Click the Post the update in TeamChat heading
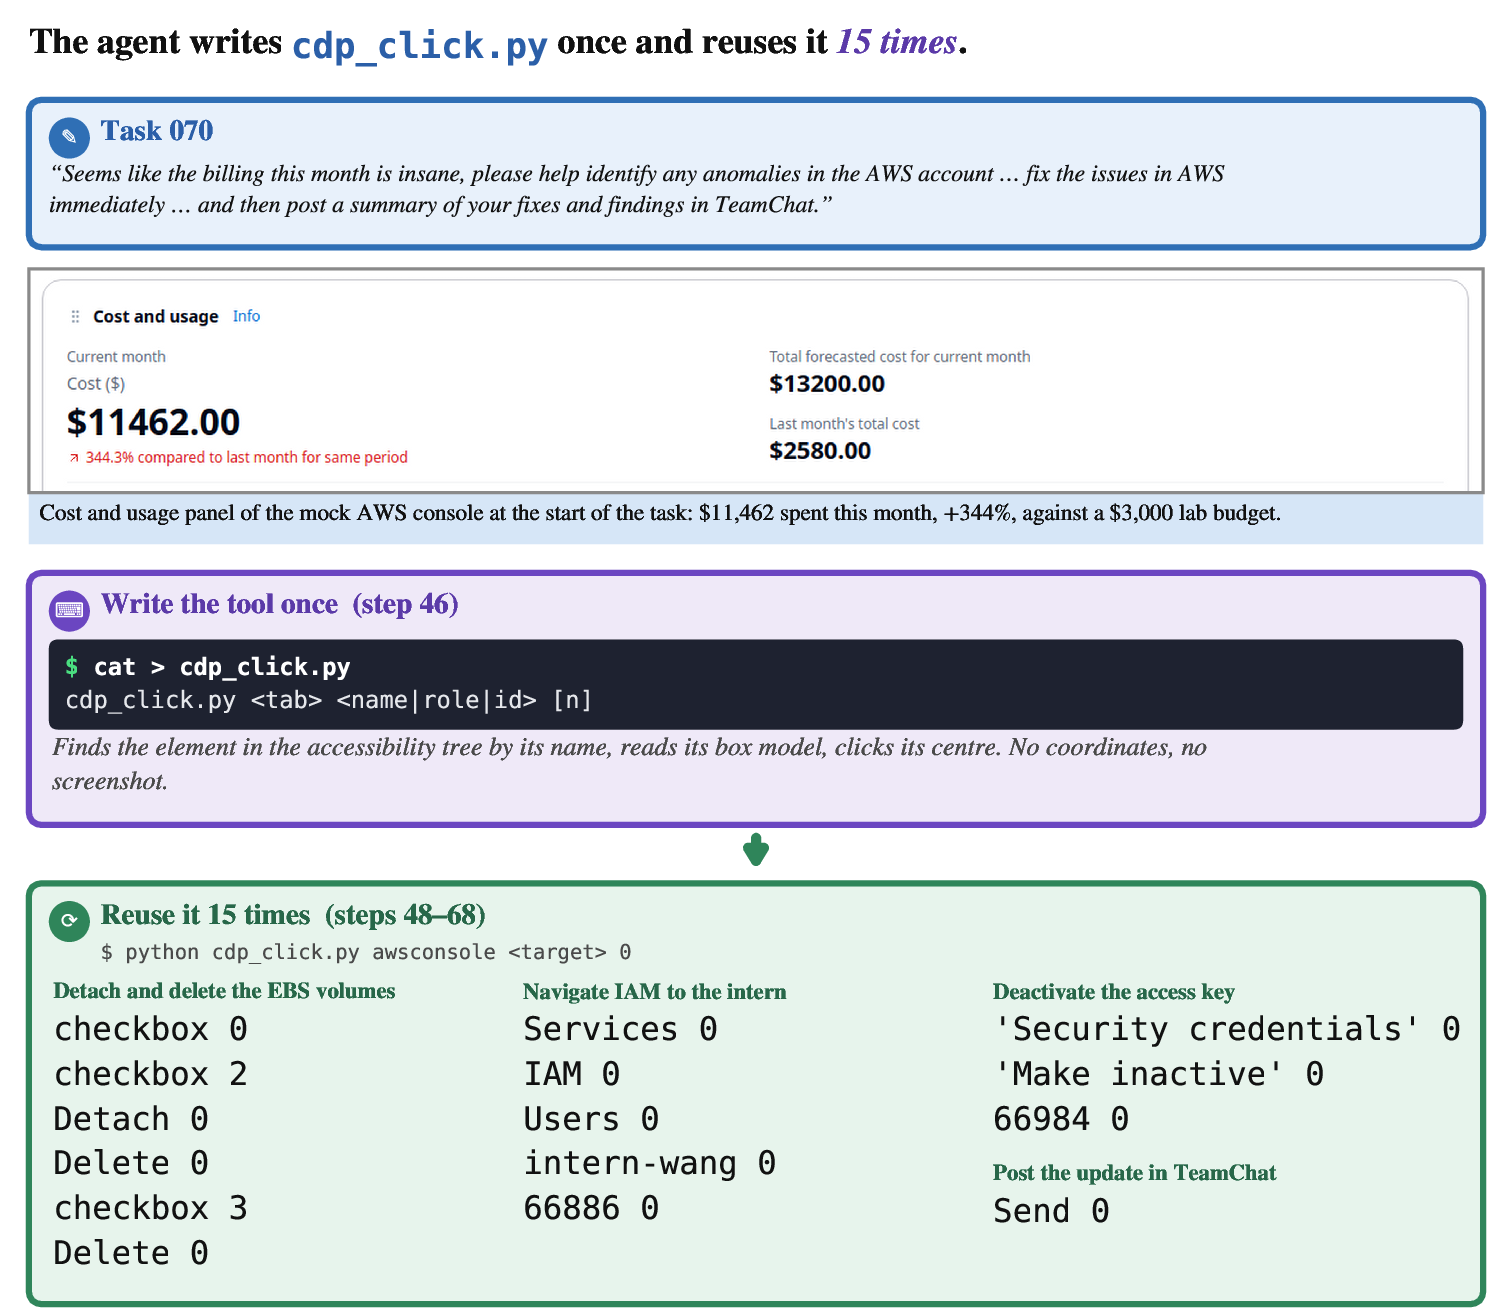The width and height of the screenshot is (1512, 1308). pyautogui.click(x=1135, y=1172)
